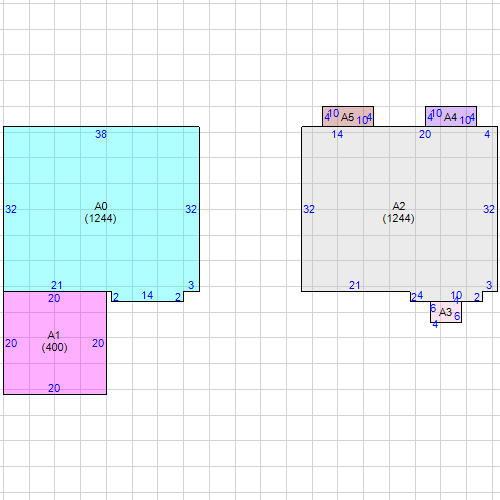Screen dimensions: 500x500
Task: Pick the small pink A3 rectangle
Action: point(446,312)
